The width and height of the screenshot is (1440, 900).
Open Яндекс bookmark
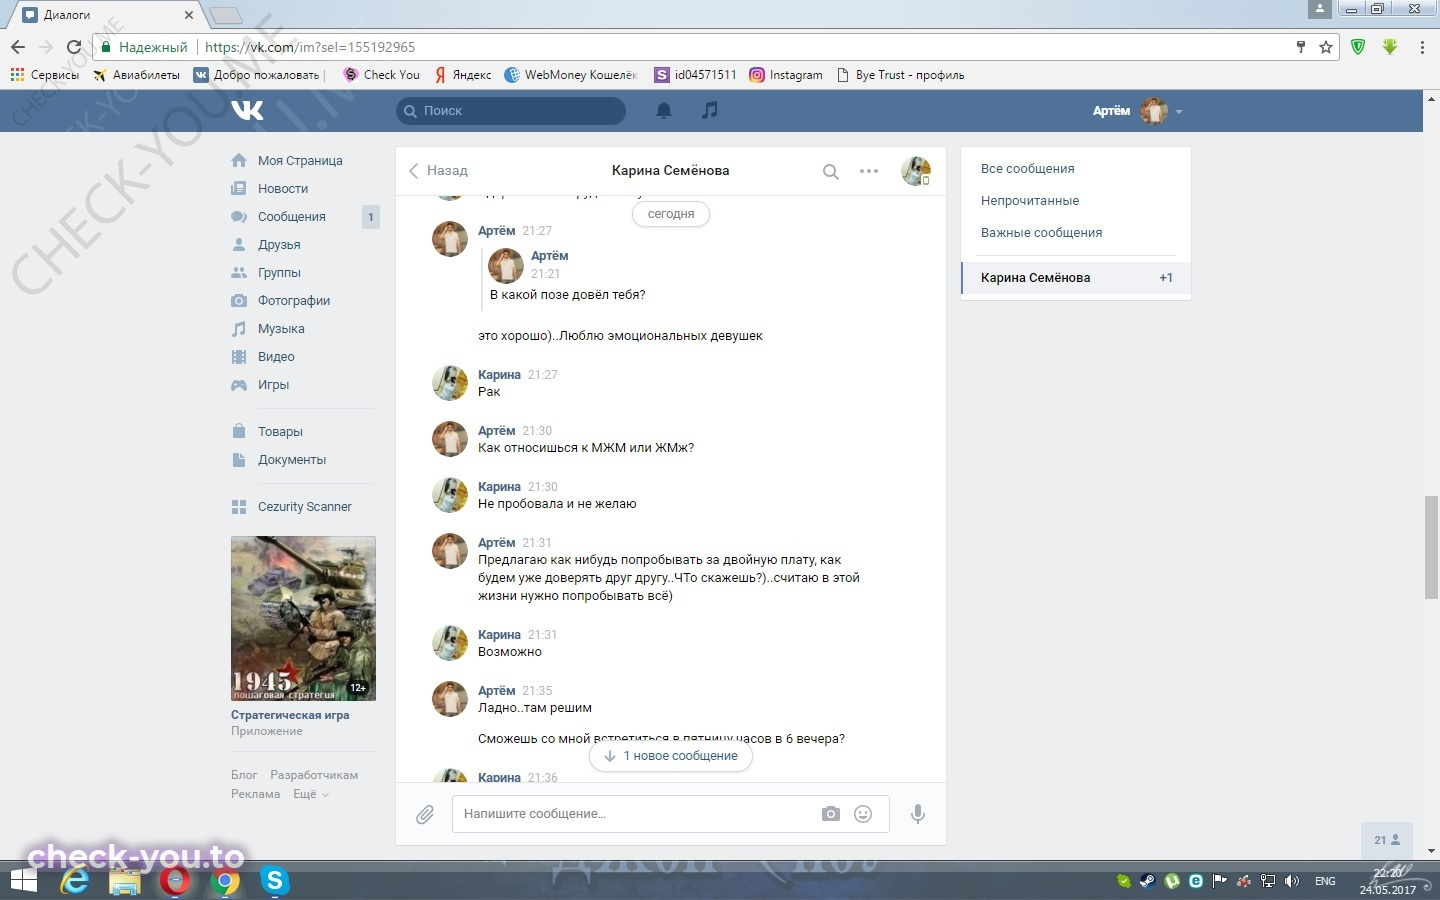(x=462, y=75)
